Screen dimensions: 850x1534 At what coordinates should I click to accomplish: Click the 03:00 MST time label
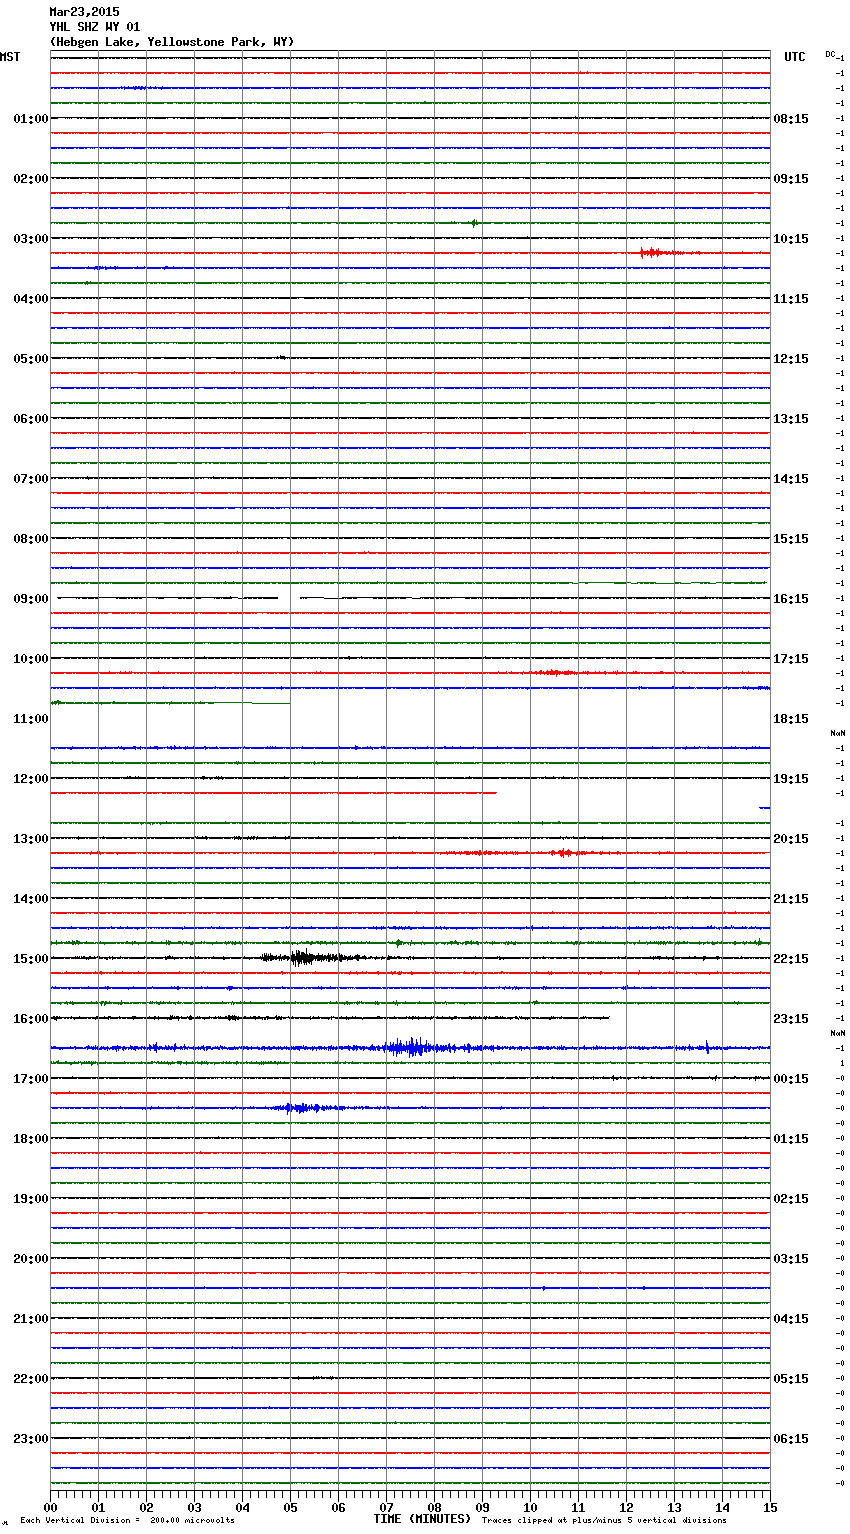pyautogui.click(x=30, y=239)
